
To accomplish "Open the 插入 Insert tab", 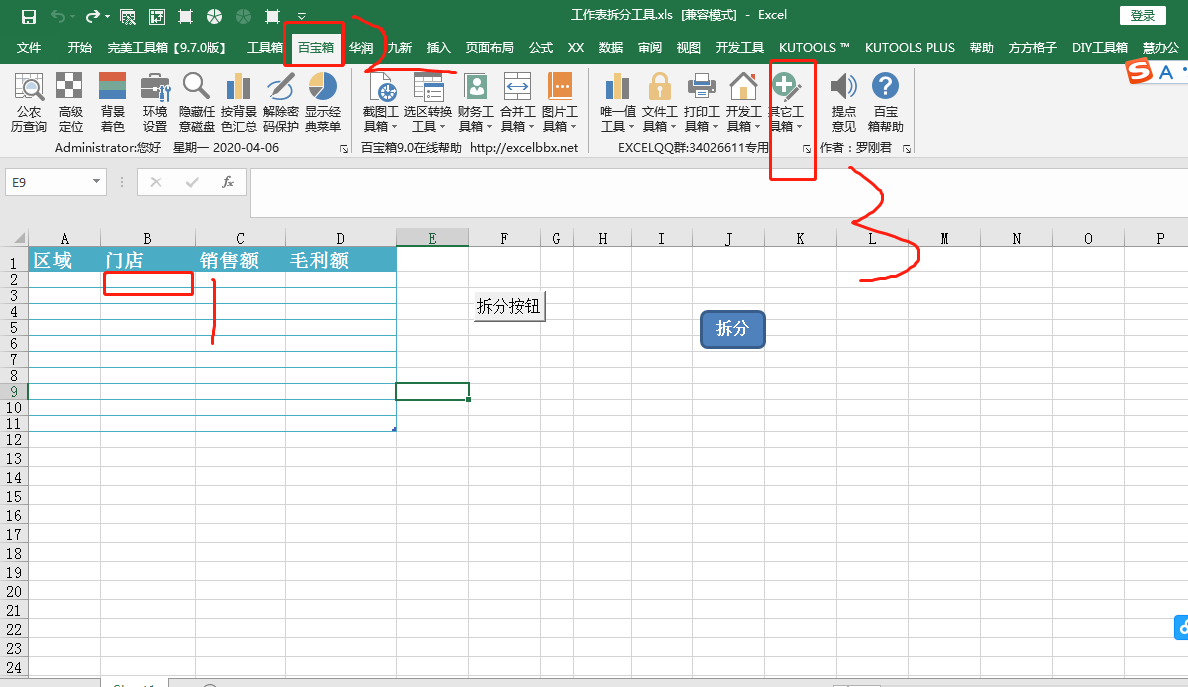I will click(x=438, y=48).
